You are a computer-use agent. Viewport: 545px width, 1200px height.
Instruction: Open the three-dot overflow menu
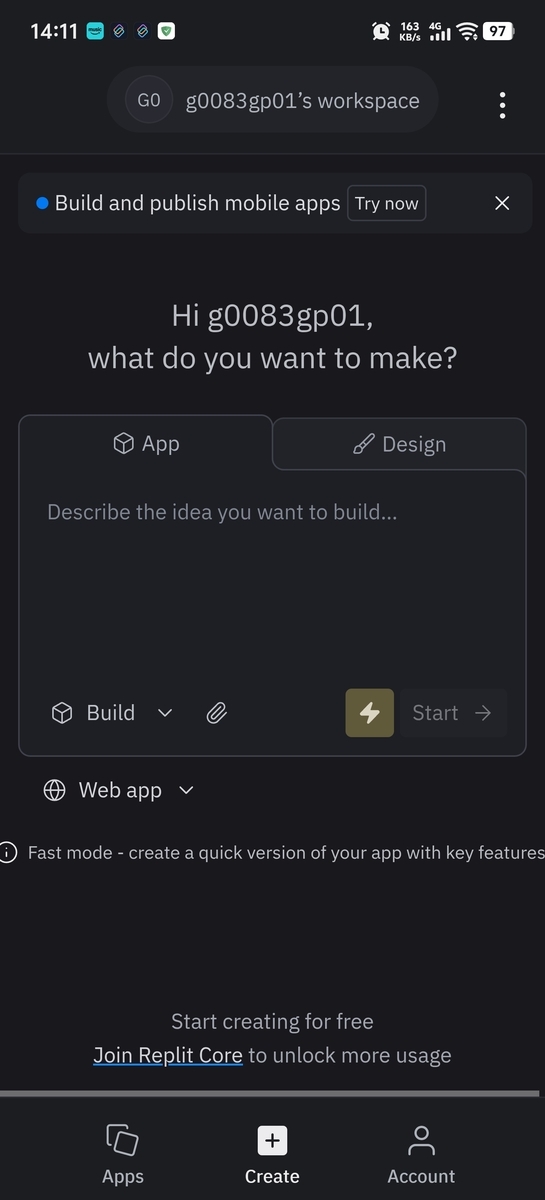pos(502,104)
